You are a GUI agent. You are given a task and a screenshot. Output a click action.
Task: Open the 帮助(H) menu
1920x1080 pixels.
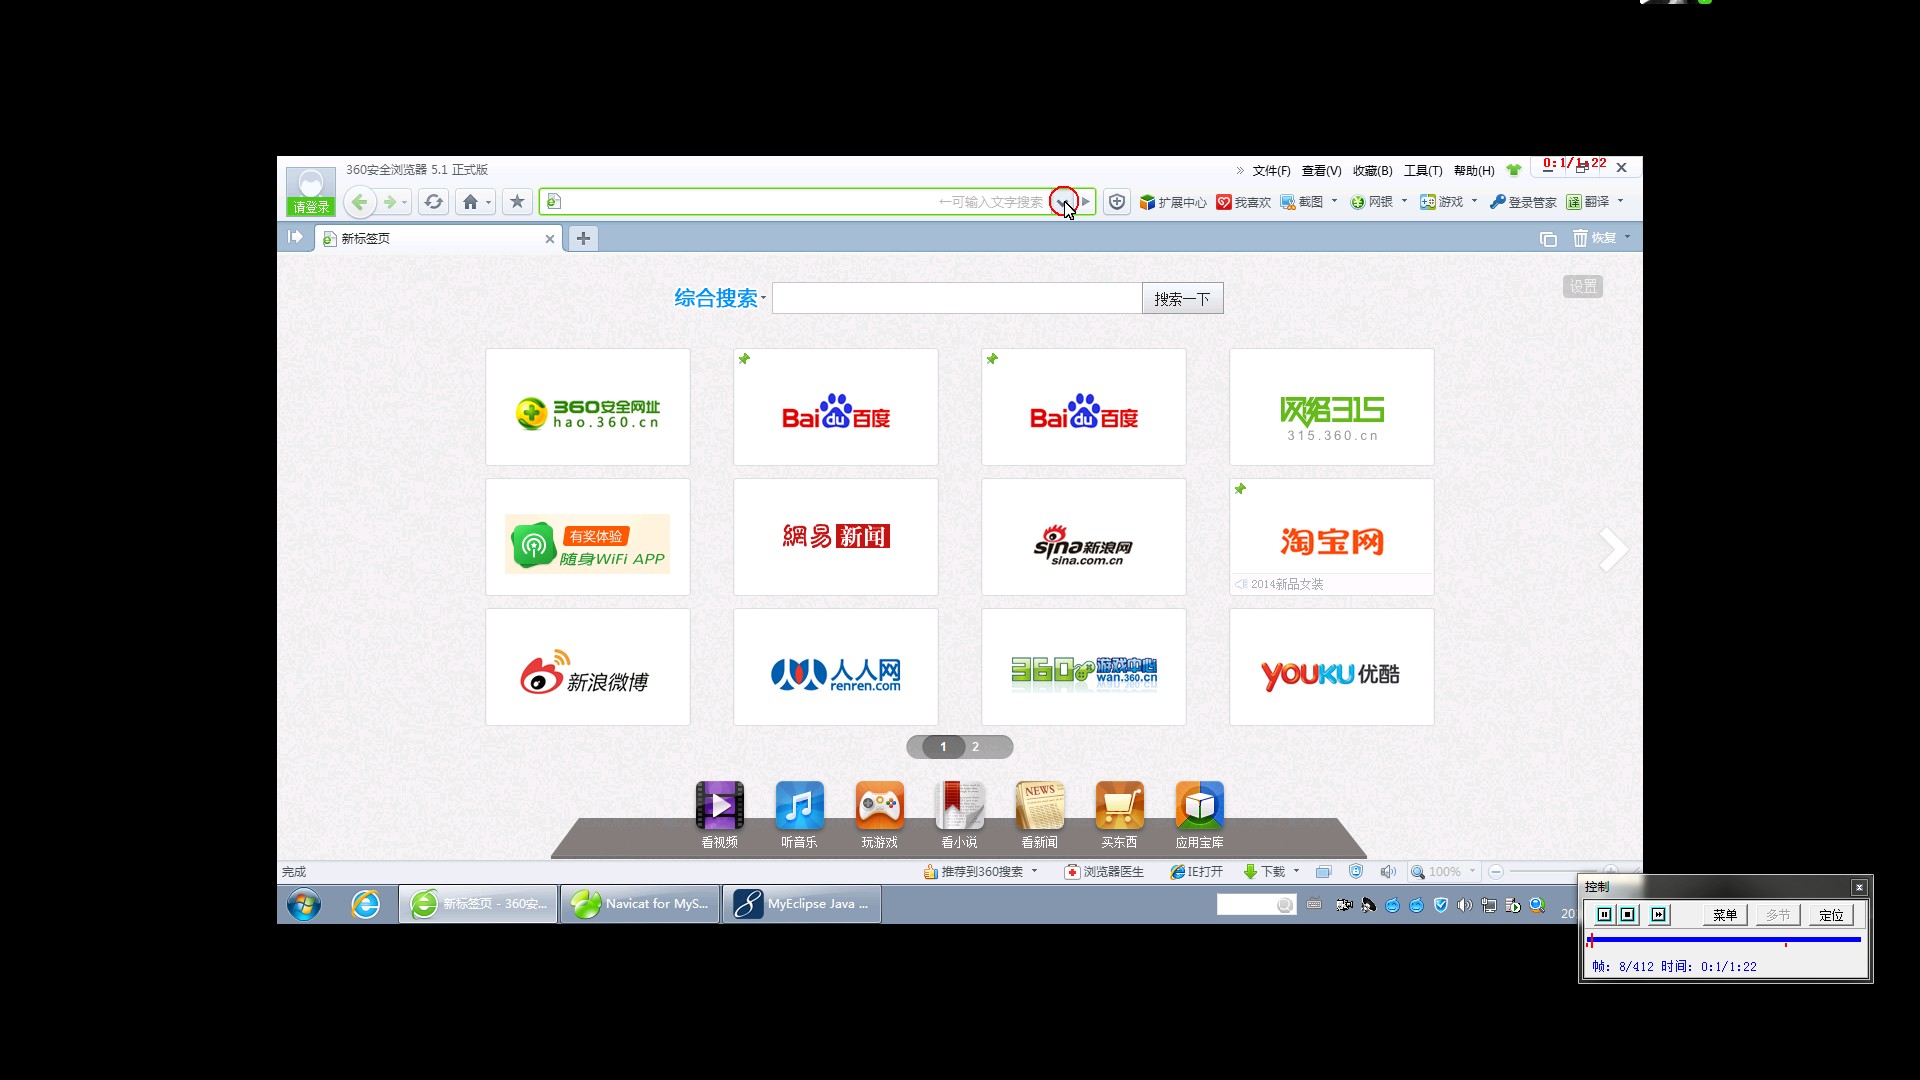coord(1474,171)
